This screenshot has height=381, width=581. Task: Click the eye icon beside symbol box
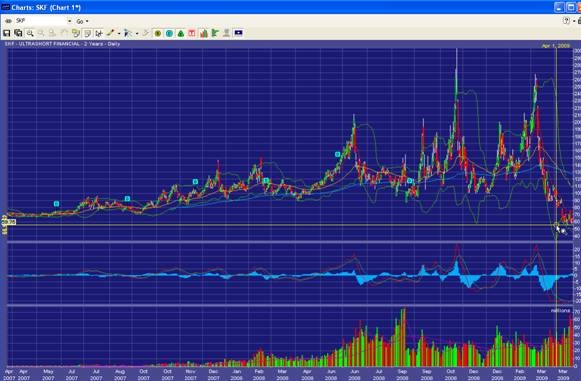coord(8,21)
